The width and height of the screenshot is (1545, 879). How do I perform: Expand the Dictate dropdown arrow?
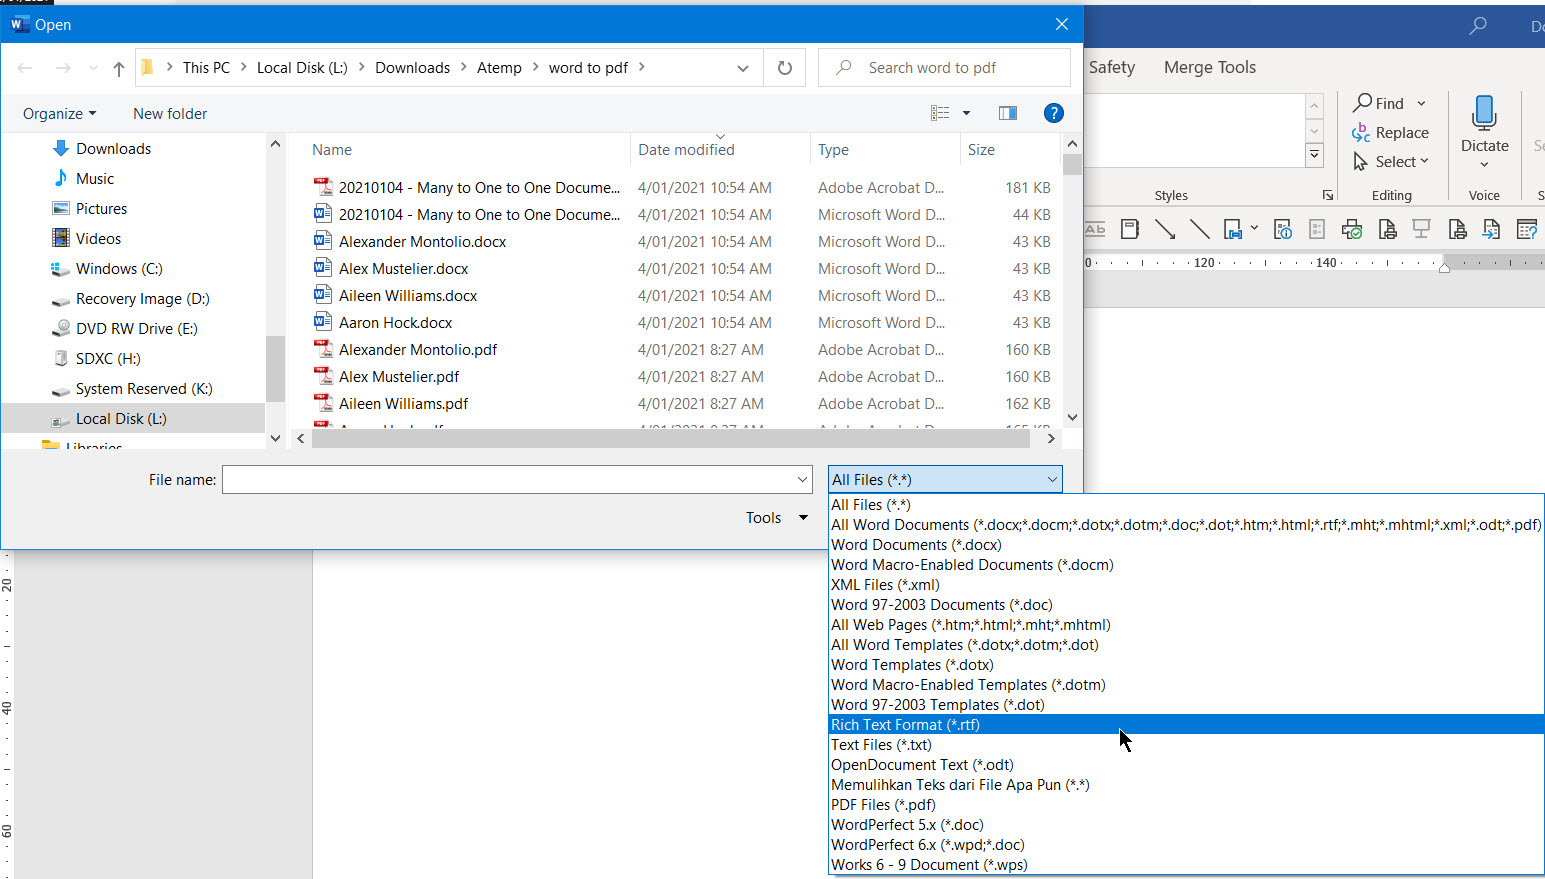pos(1485,165)
